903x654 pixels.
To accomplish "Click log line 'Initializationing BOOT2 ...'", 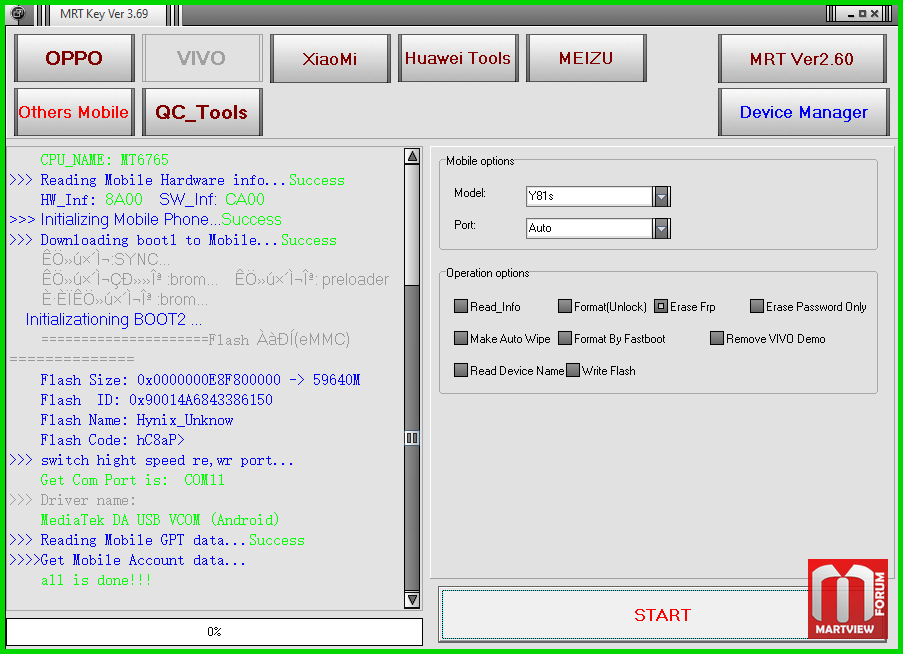I will [113, 320].
